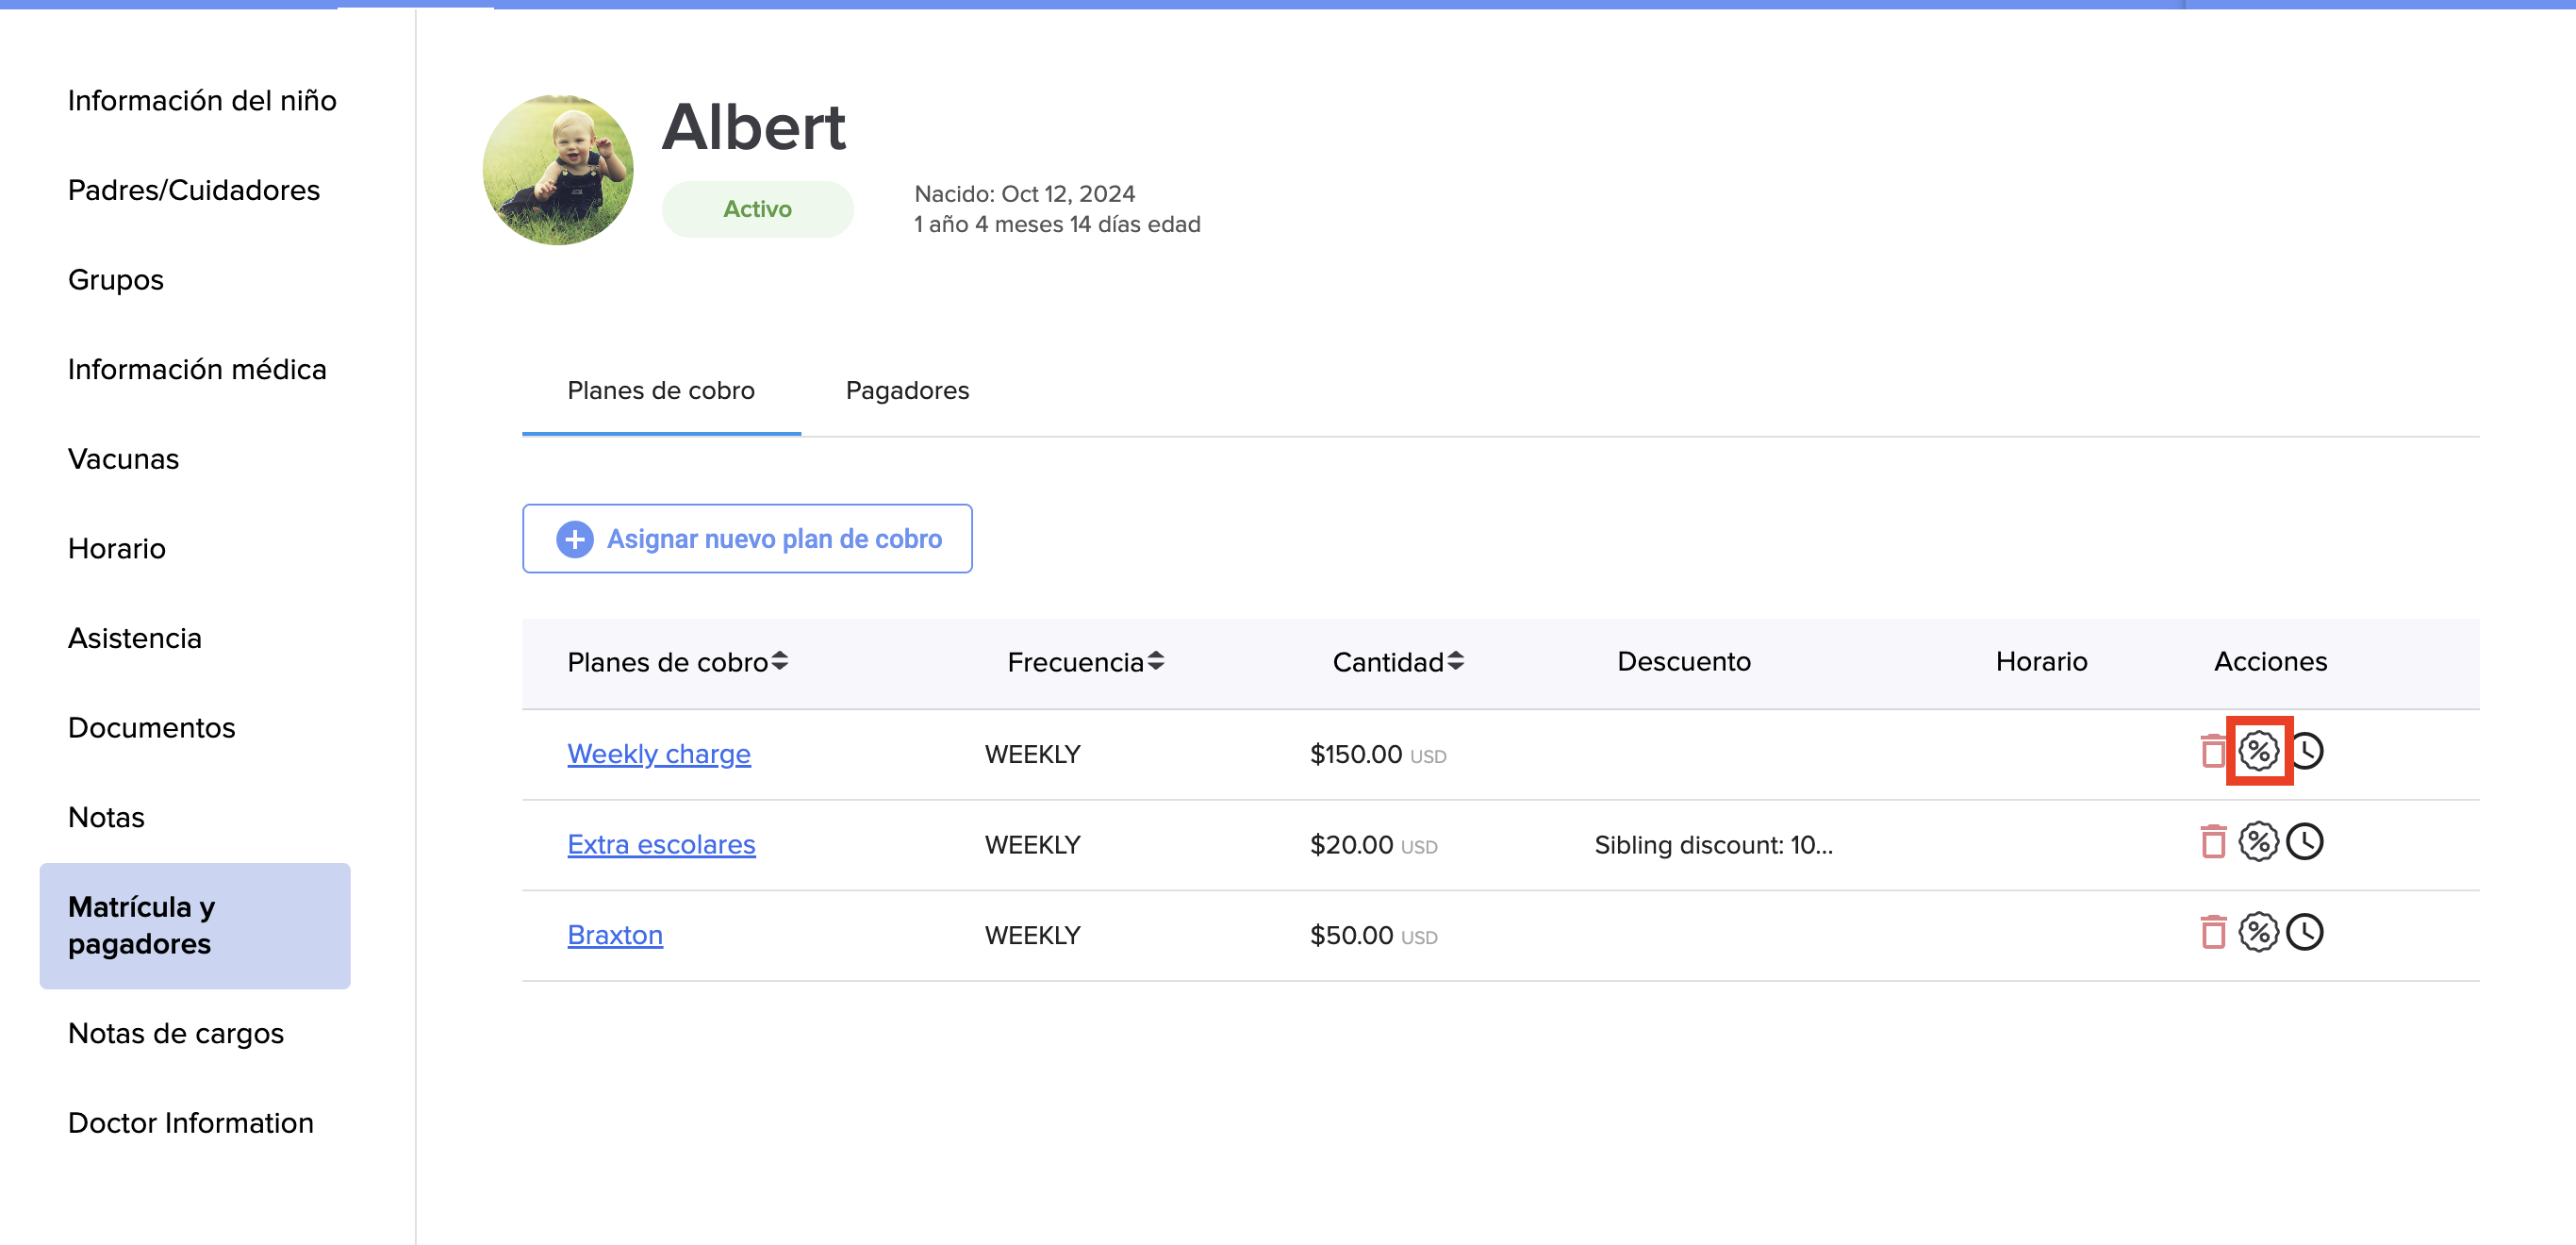The image size is (2576, 1245).
Task: Open schedule clock for Weekly charge
Action: [2306, 751]
